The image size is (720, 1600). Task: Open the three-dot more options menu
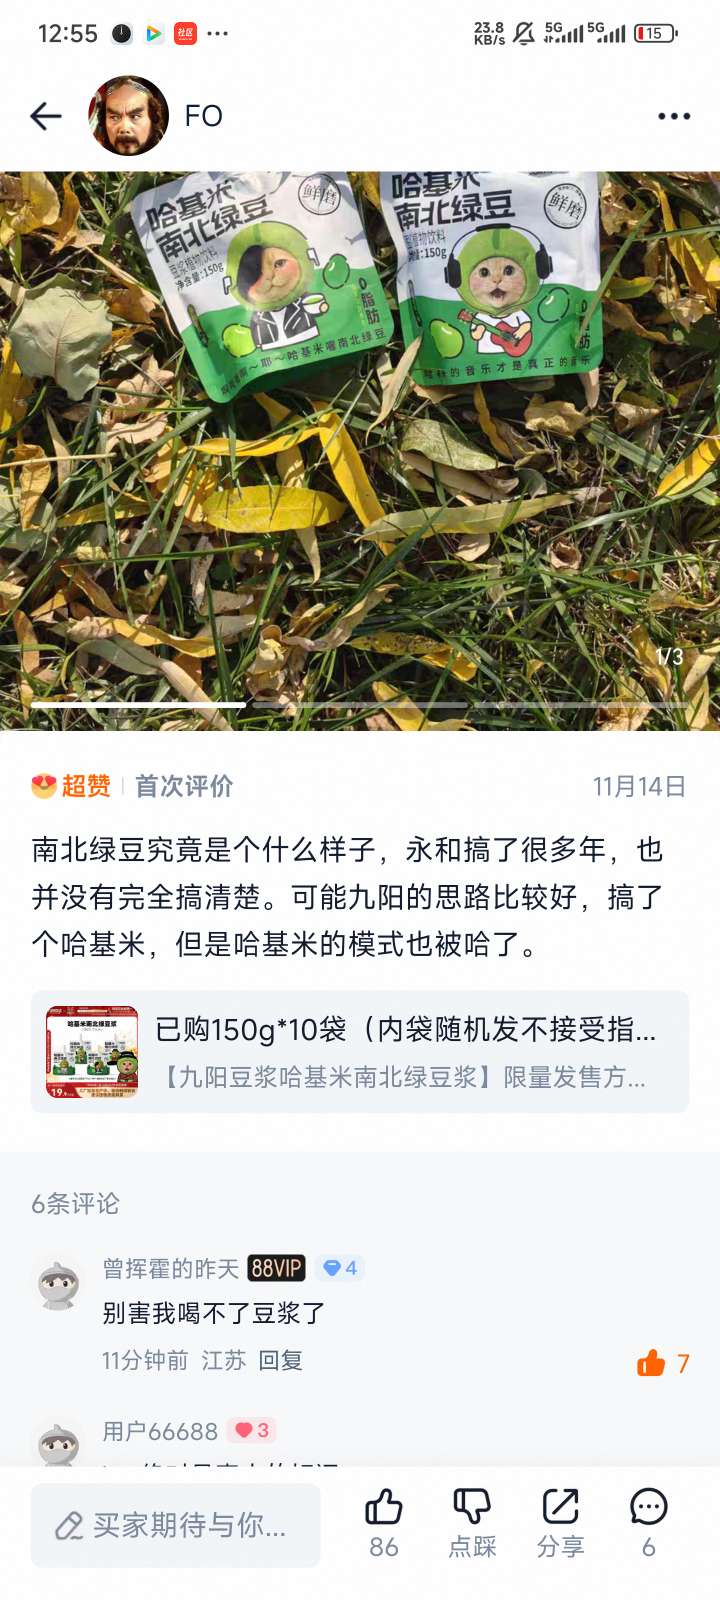coord(674,116)
